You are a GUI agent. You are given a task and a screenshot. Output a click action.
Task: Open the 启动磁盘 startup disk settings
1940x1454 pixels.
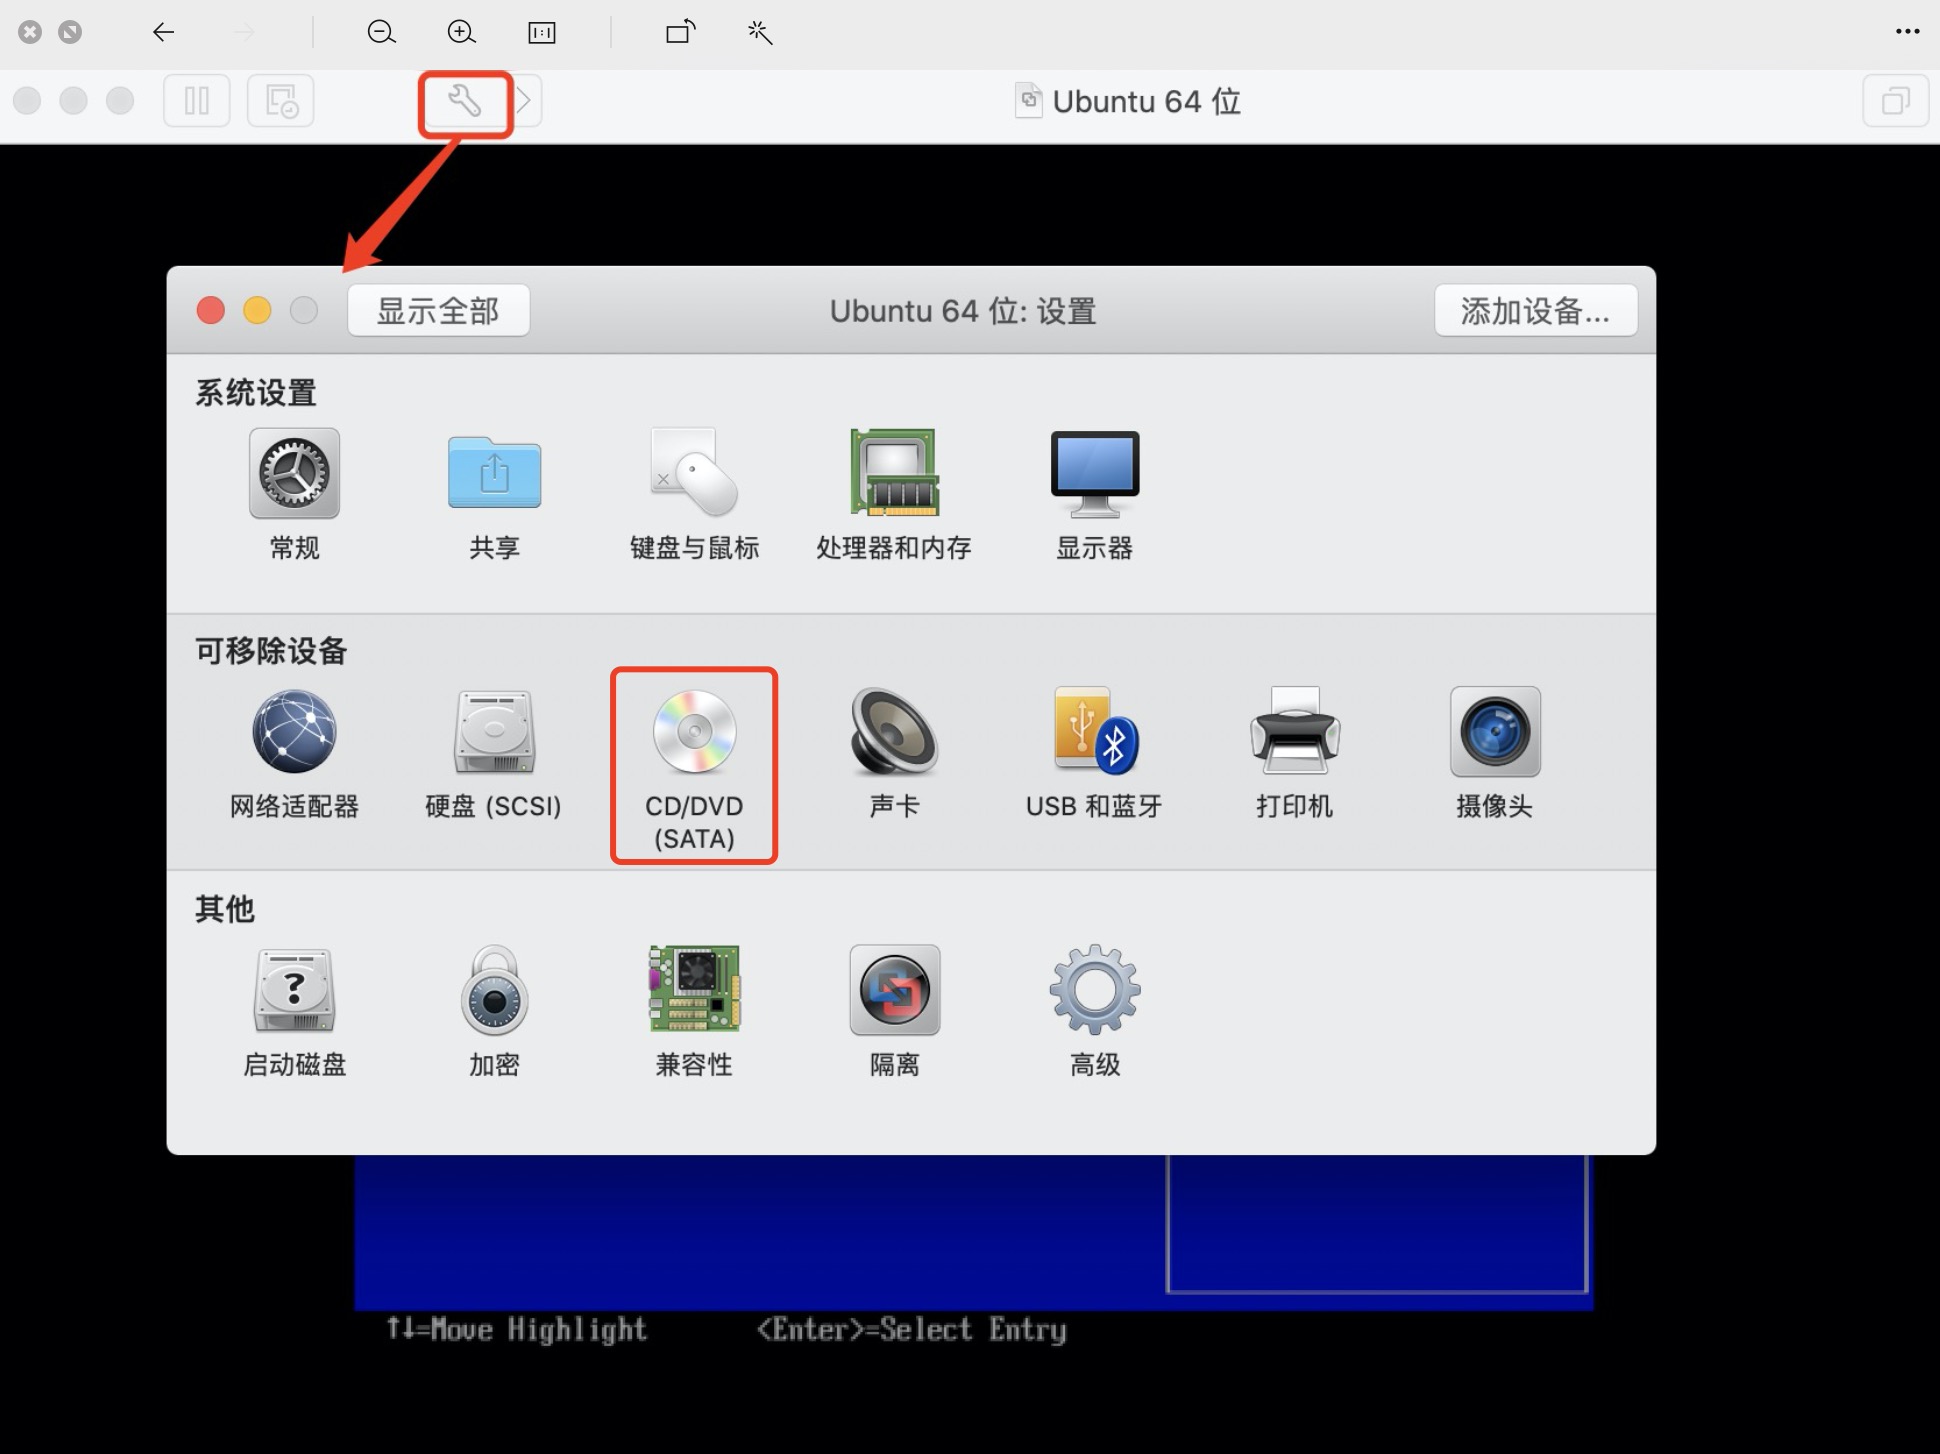point(294,991)
